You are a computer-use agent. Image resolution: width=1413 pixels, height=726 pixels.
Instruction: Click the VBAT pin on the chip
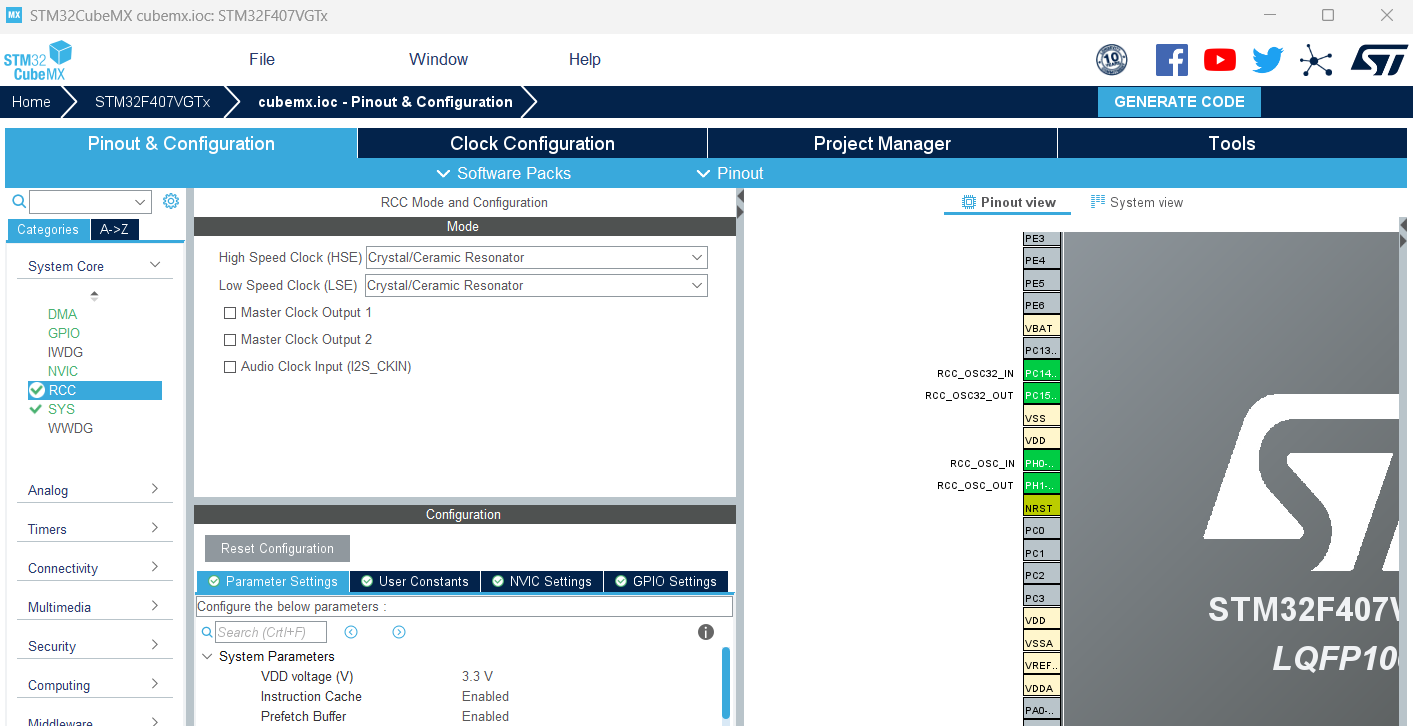pos(1041,328)
